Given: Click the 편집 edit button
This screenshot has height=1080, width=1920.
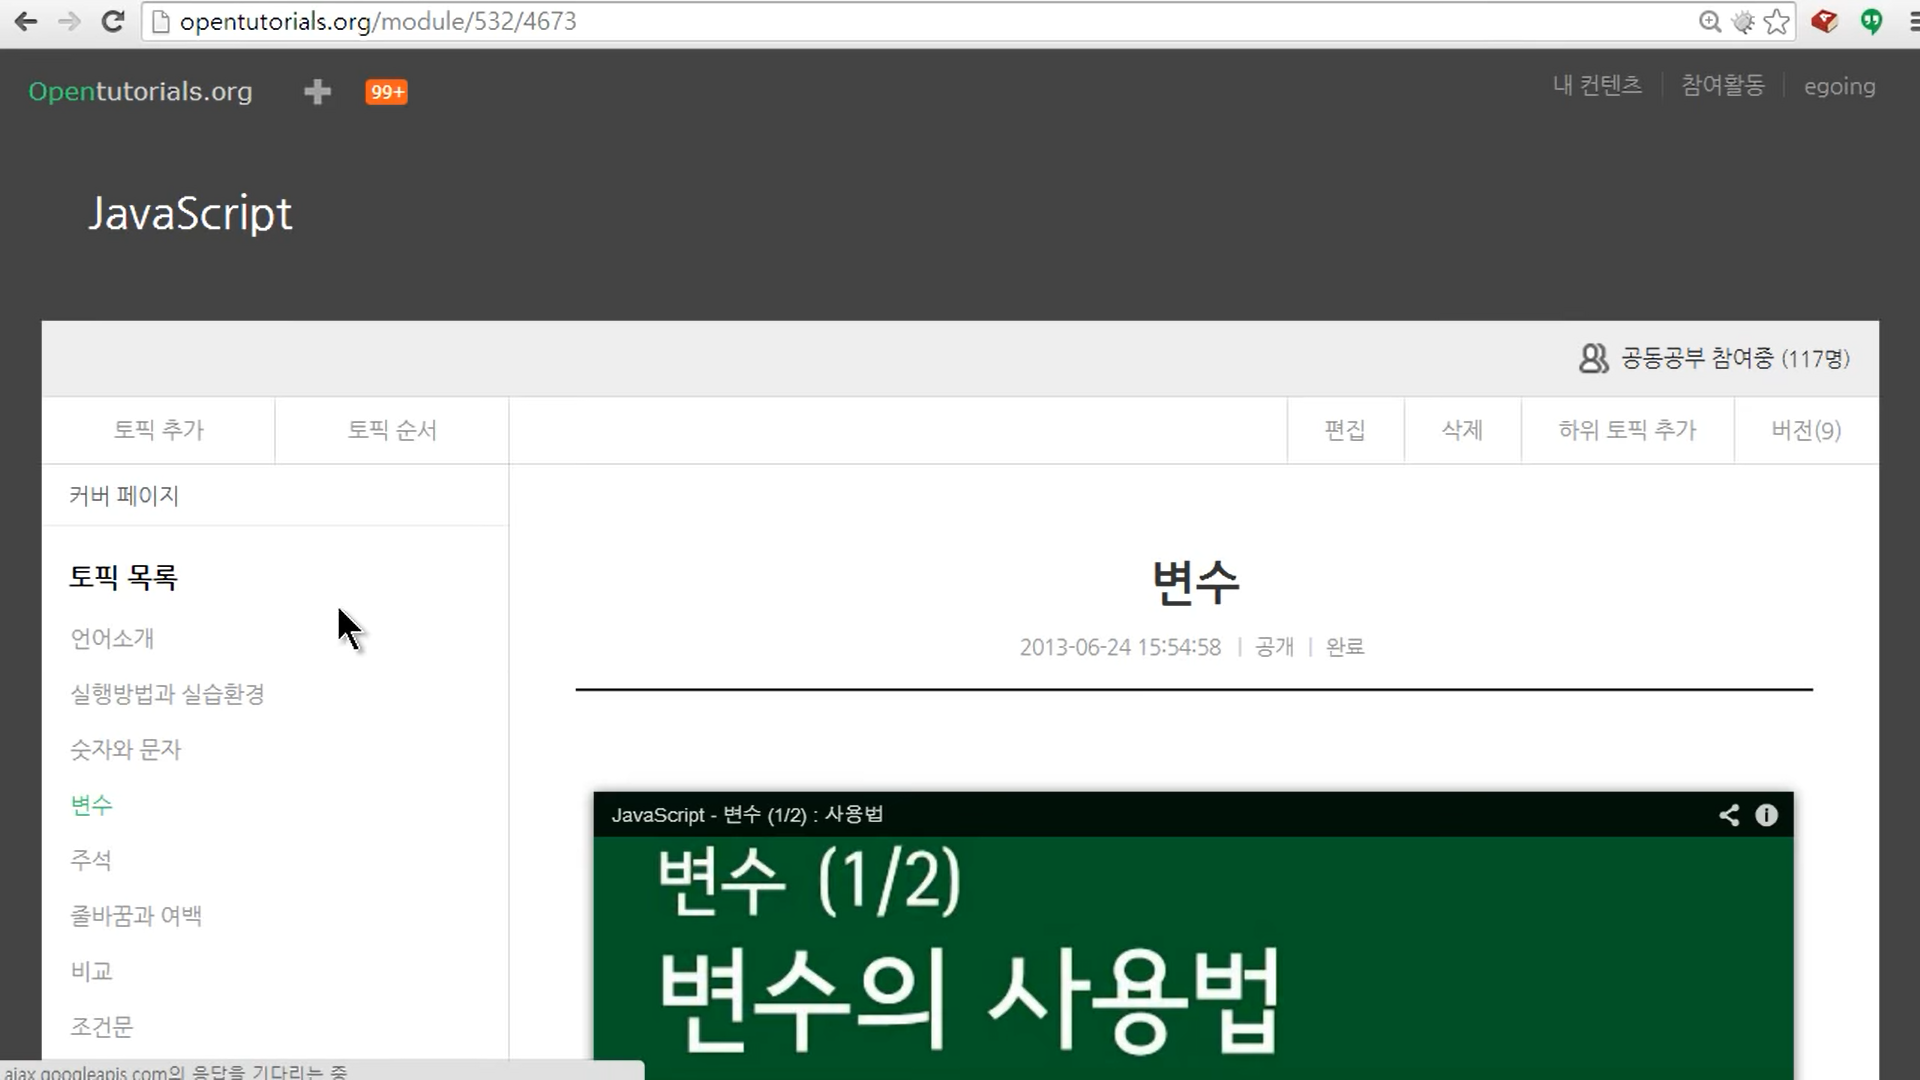Looking at the screenshot, I should tap(1345, 430).
